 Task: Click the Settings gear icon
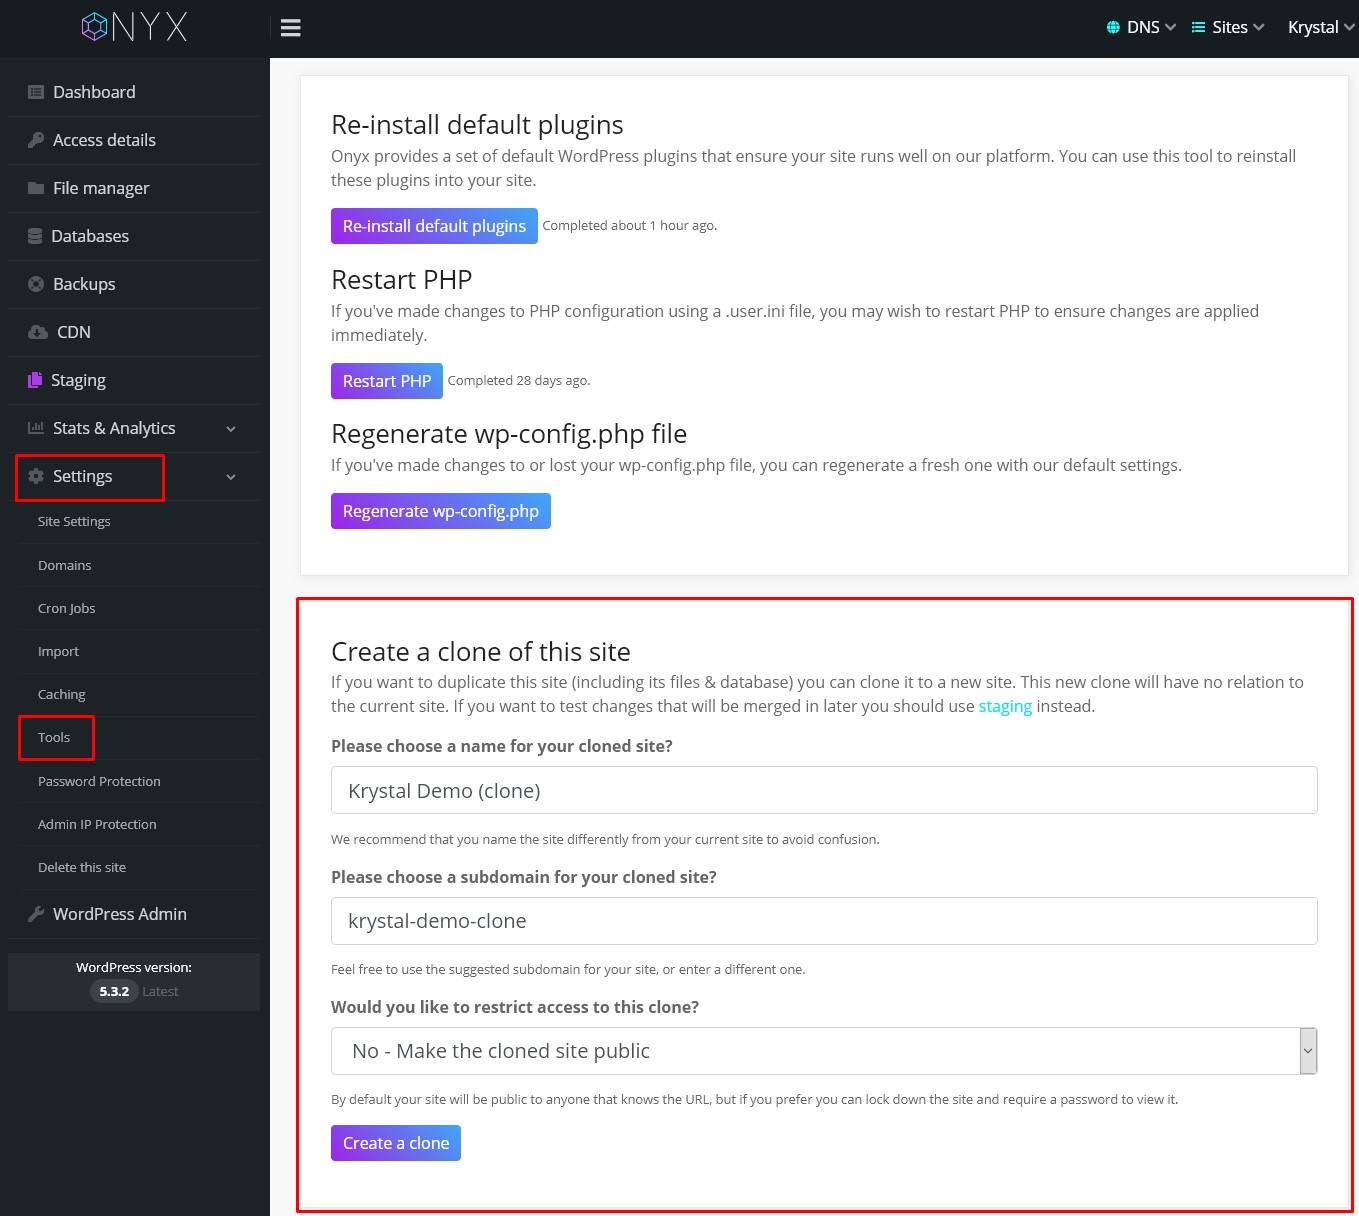(x=36, y=476)
